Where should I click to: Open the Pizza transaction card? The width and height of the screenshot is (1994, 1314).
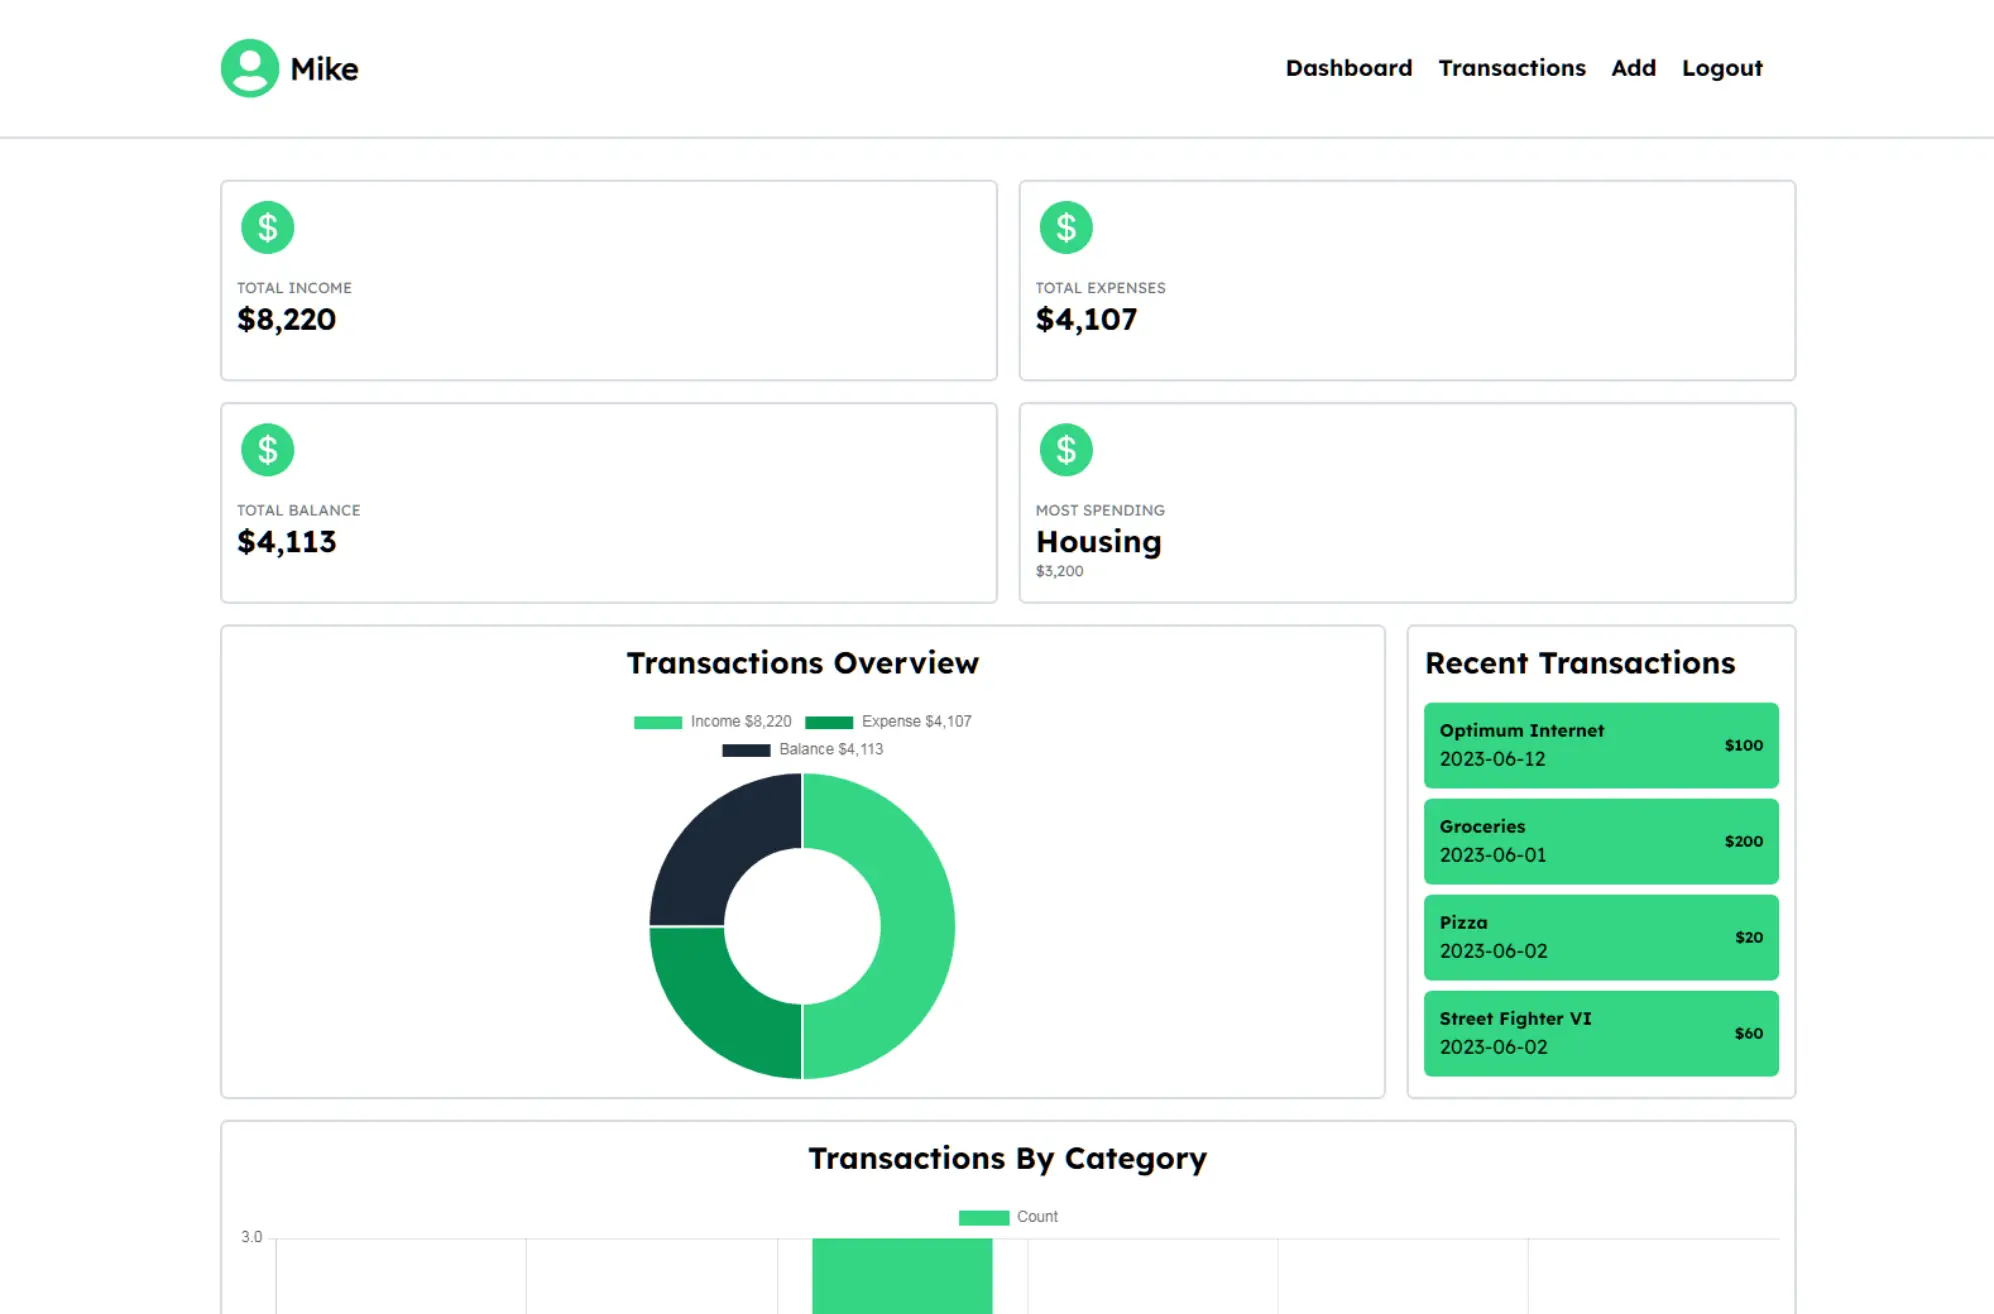(x=1601, y=937)
